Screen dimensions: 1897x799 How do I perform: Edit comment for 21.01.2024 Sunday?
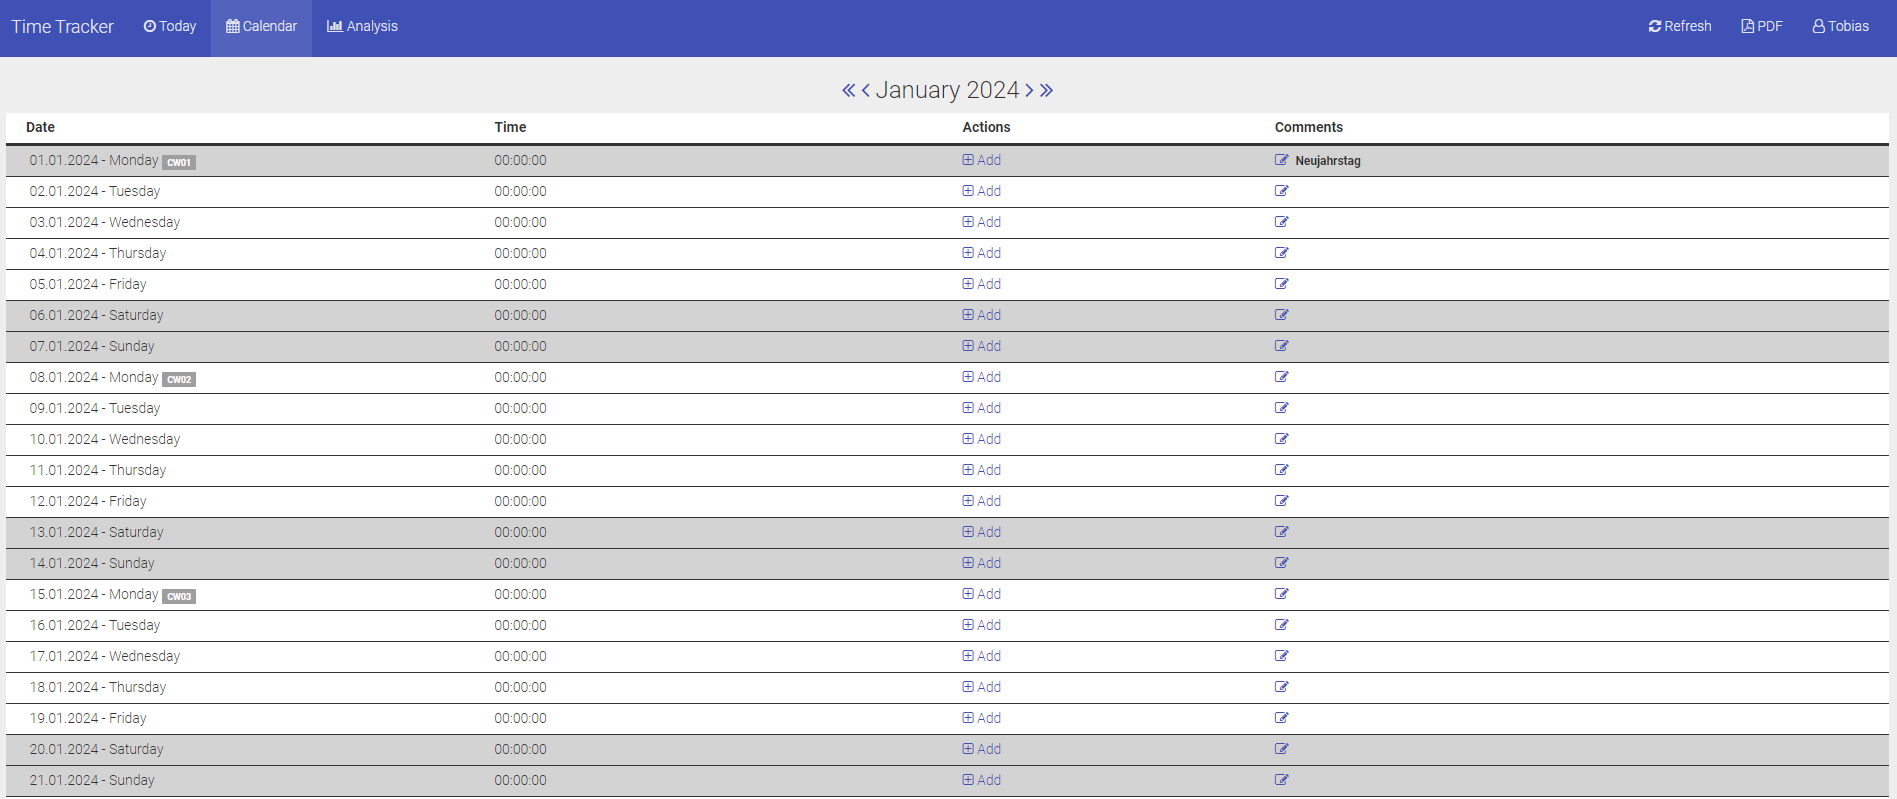point(1282,780)
